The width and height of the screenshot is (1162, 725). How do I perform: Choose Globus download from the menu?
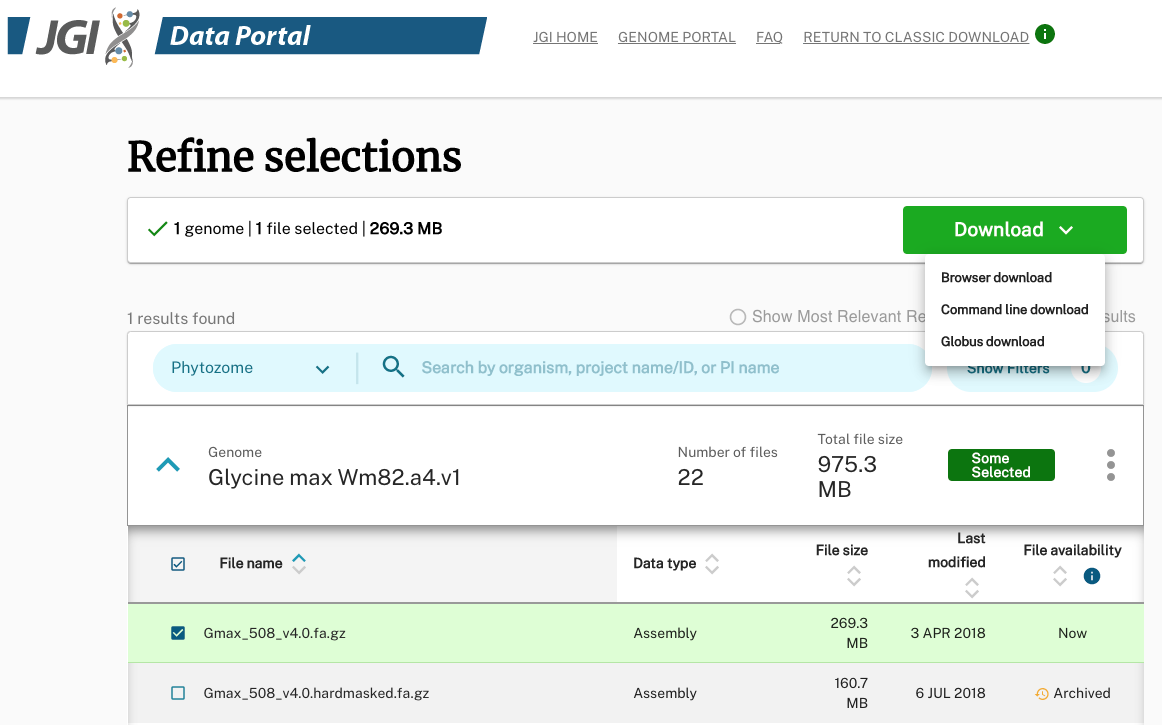[x=992, y=341]
